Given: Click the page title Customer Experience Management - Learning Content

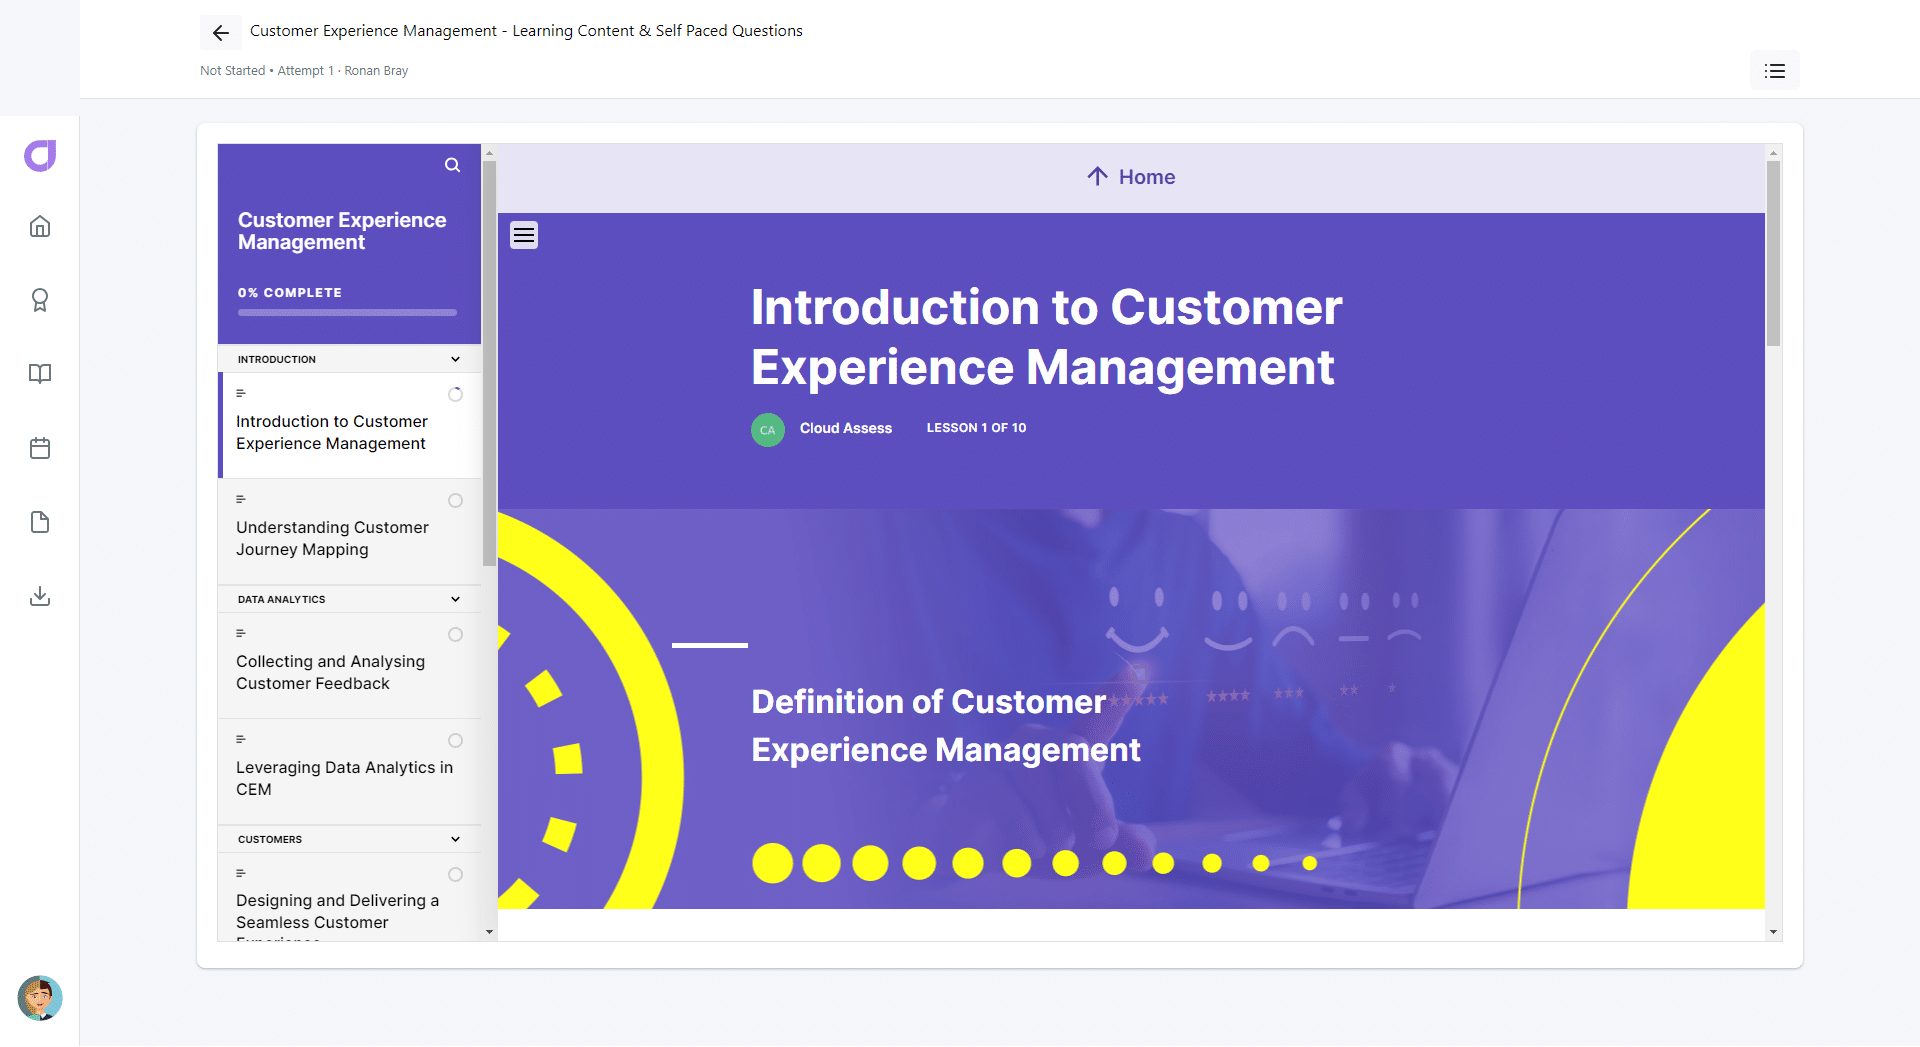Looking at the screenshot, I should coord(526,31).
